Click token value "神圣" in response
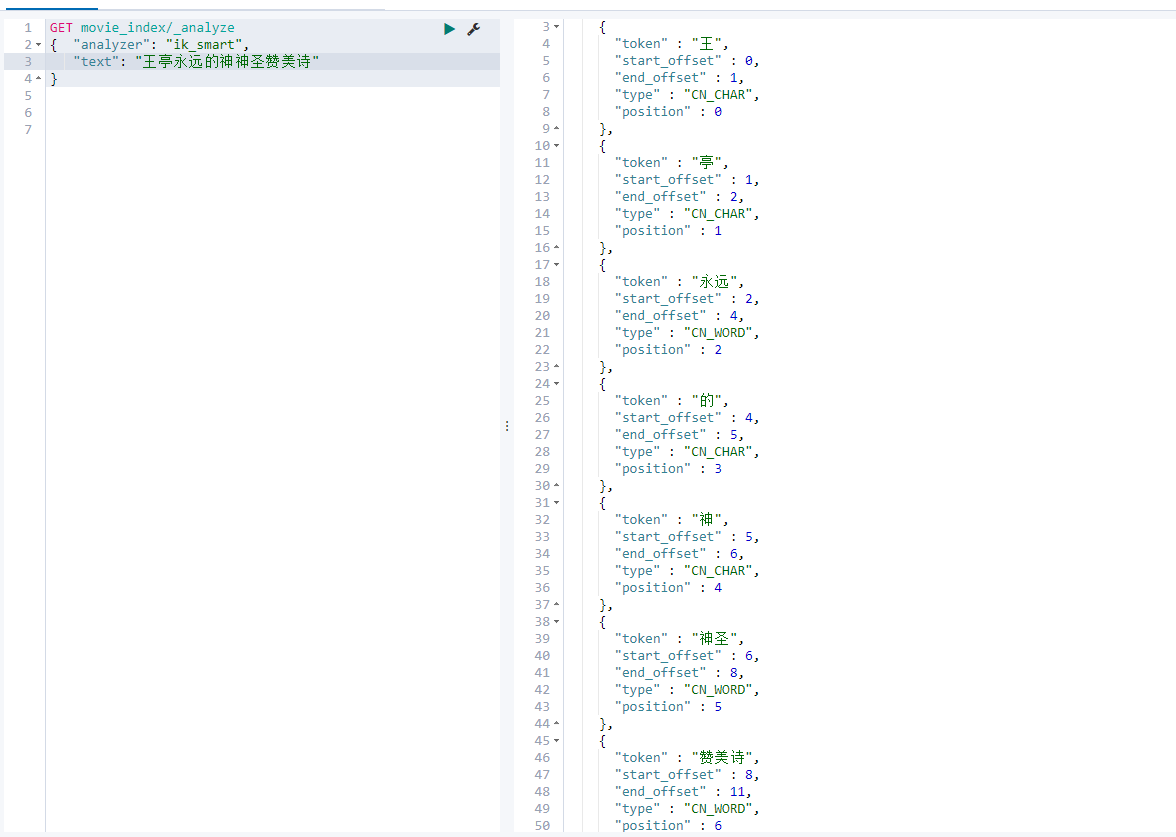 pyautogui.click(x=714, y=639)
